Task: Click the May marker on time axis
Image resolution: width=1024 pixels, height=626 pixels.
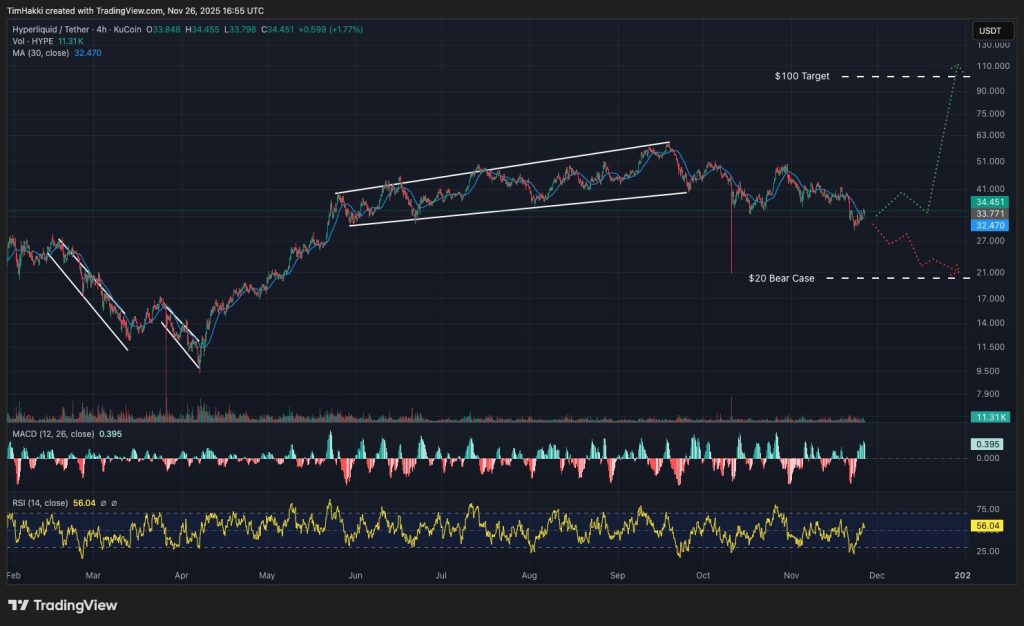Action: click(267, 576)
